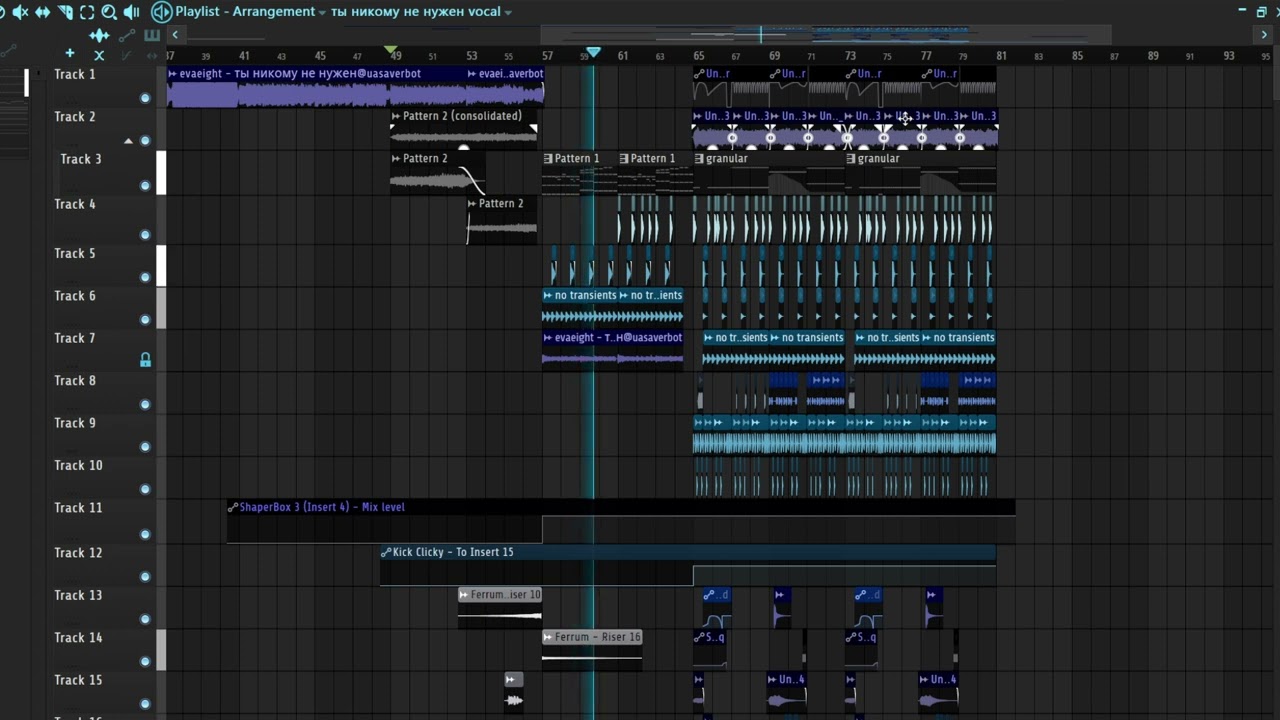Image resolution: width=1280 pixels, height=720 pixels.
Task: Toggle Track 12 mute dot
Action: pos(145,577)
